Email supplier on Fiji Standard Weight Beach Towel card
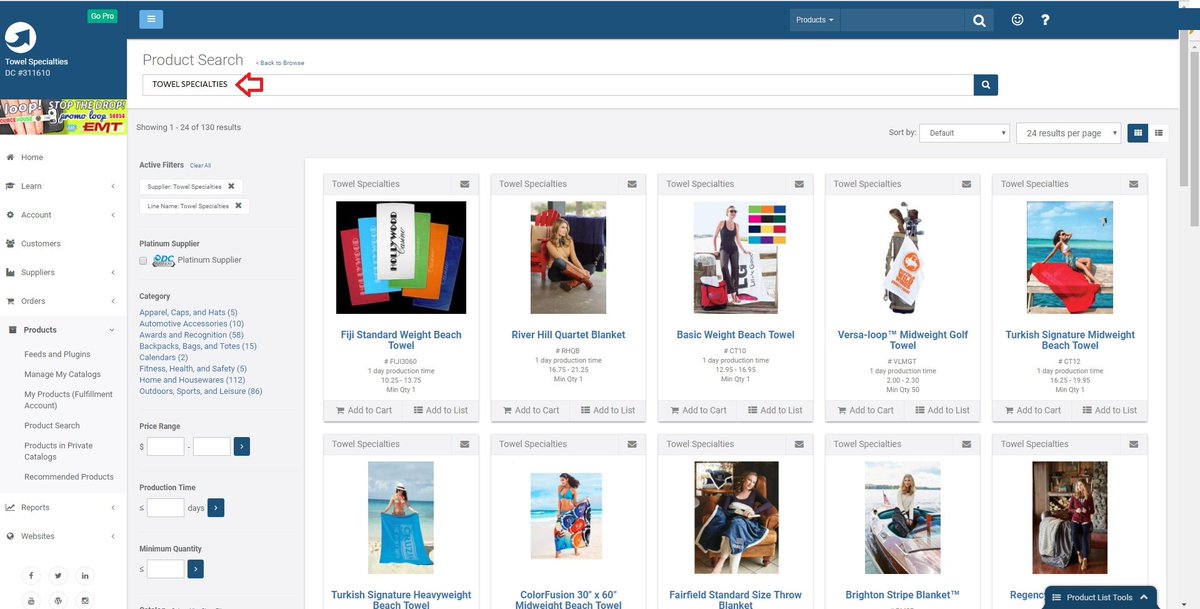The width and height of the screenshot is (1200, 609). coord(465,184)
